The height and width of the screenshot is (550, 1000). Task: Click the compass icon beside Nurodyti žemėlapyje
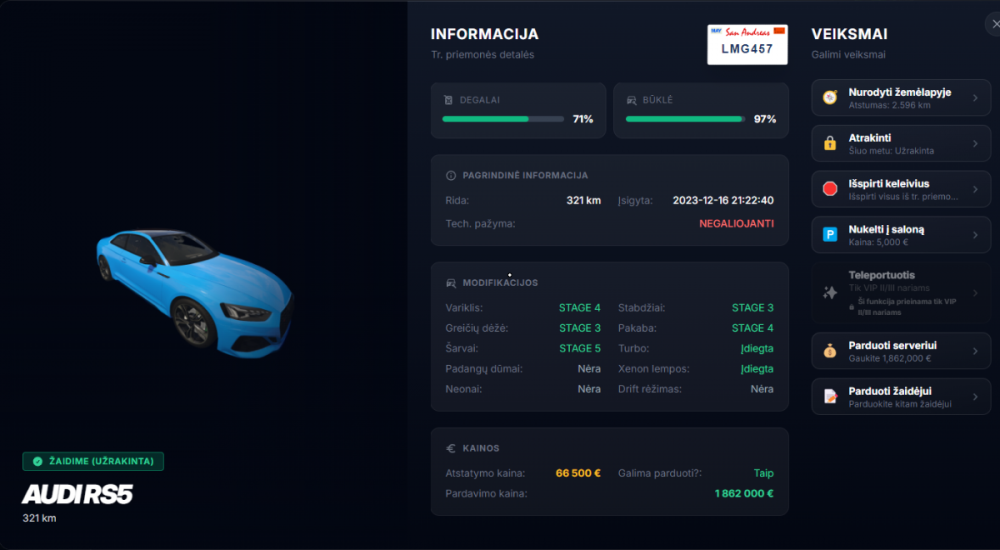point(830,98)
